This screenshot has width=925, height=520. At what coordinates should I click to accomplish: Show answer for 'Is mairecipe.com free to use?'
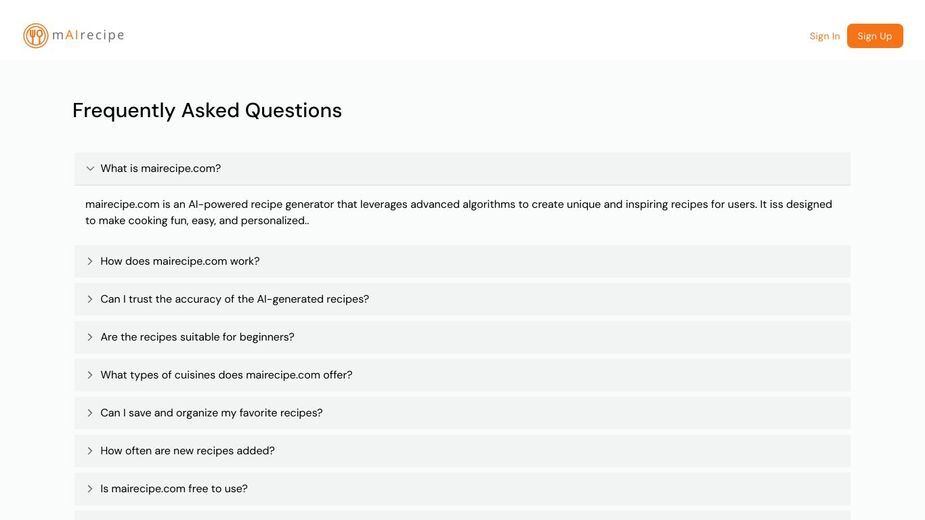[x=462, y=489]
